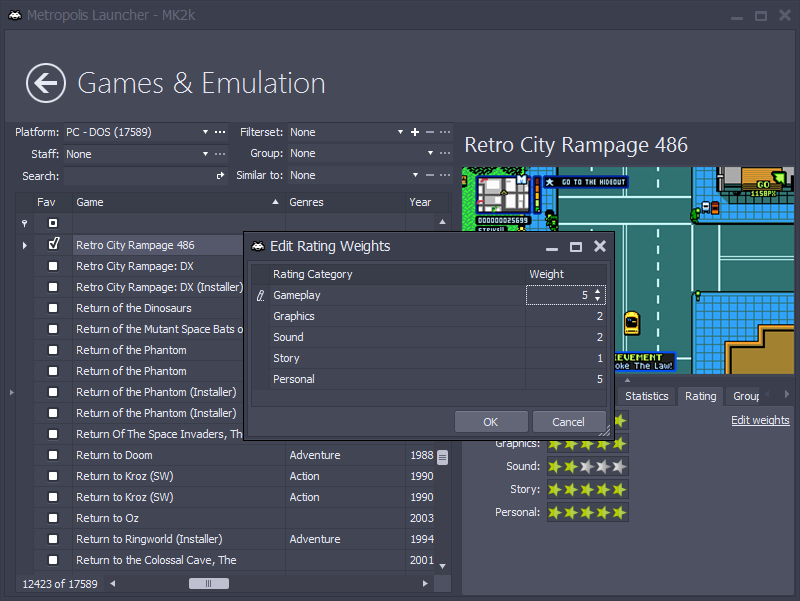The width and height of the screenshot is (800, 601).
Task: Click the Fav column header
Action: 53,202
